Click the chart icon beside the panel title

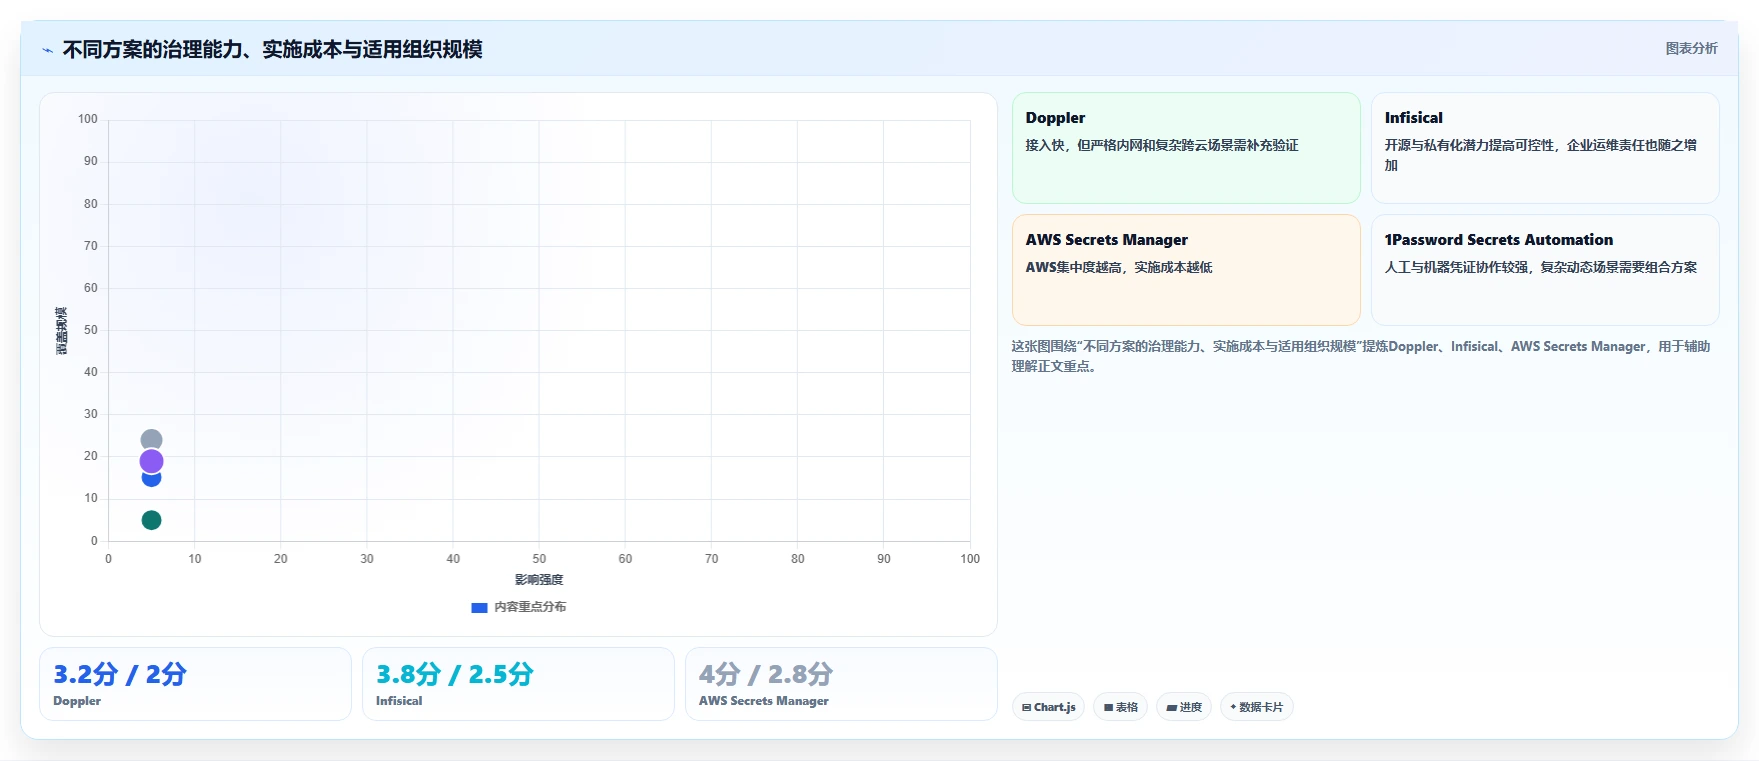[x=47, y=50]
